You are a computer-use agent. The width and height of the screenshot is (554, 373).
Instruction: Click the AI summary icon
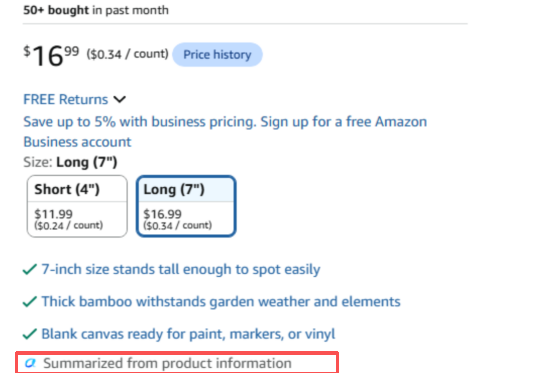(30, 363)
